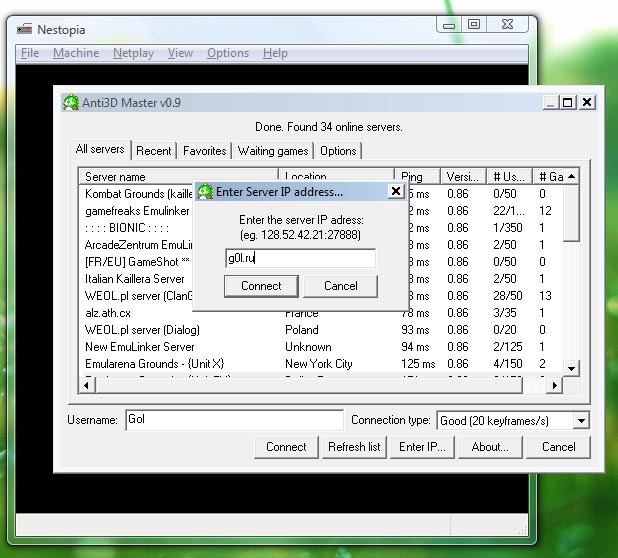Close the Nestopia window

[x=508, y=24]
